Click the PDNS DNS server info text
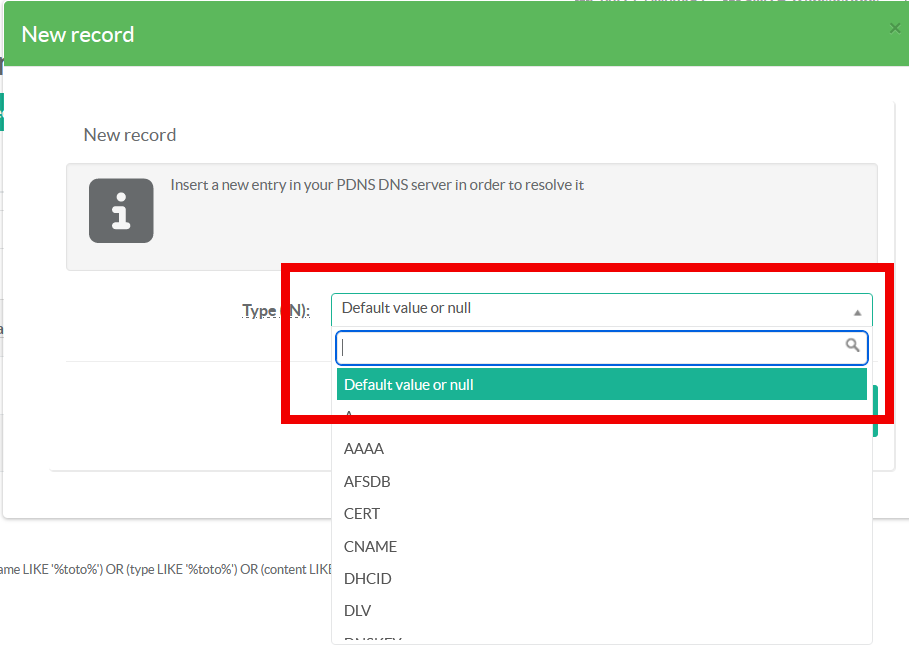The image size is (909, 650). pos(377,185)
